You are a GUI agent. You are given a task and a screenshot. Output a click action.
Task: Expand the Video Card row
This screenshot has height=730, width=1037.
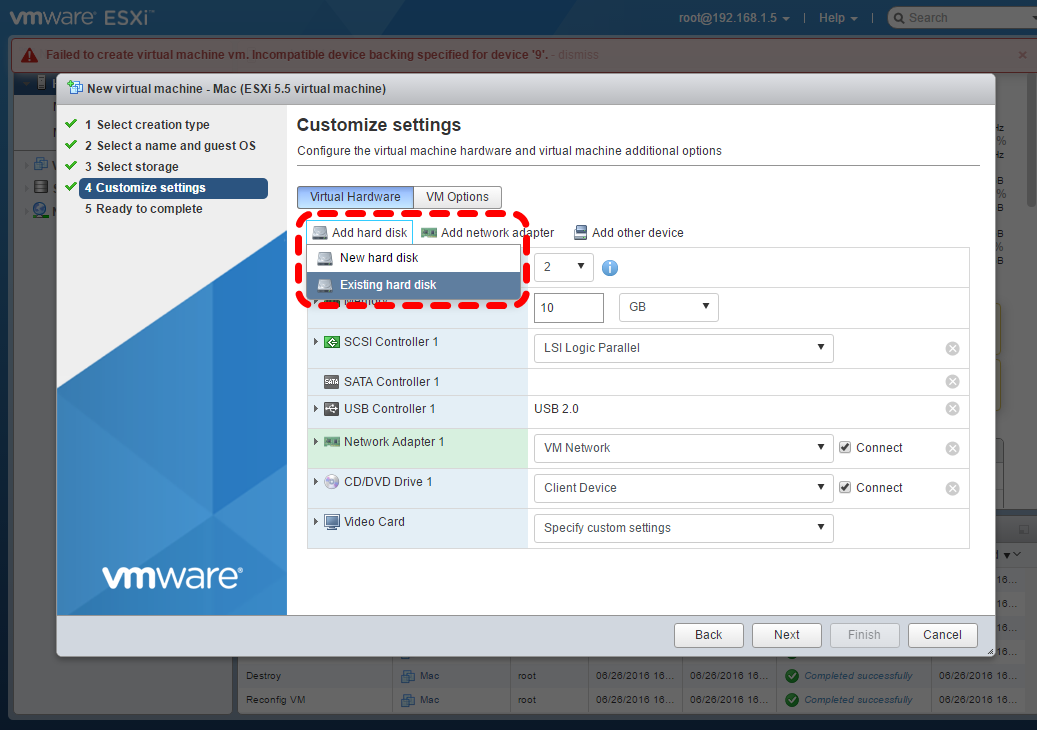(315, 522)
